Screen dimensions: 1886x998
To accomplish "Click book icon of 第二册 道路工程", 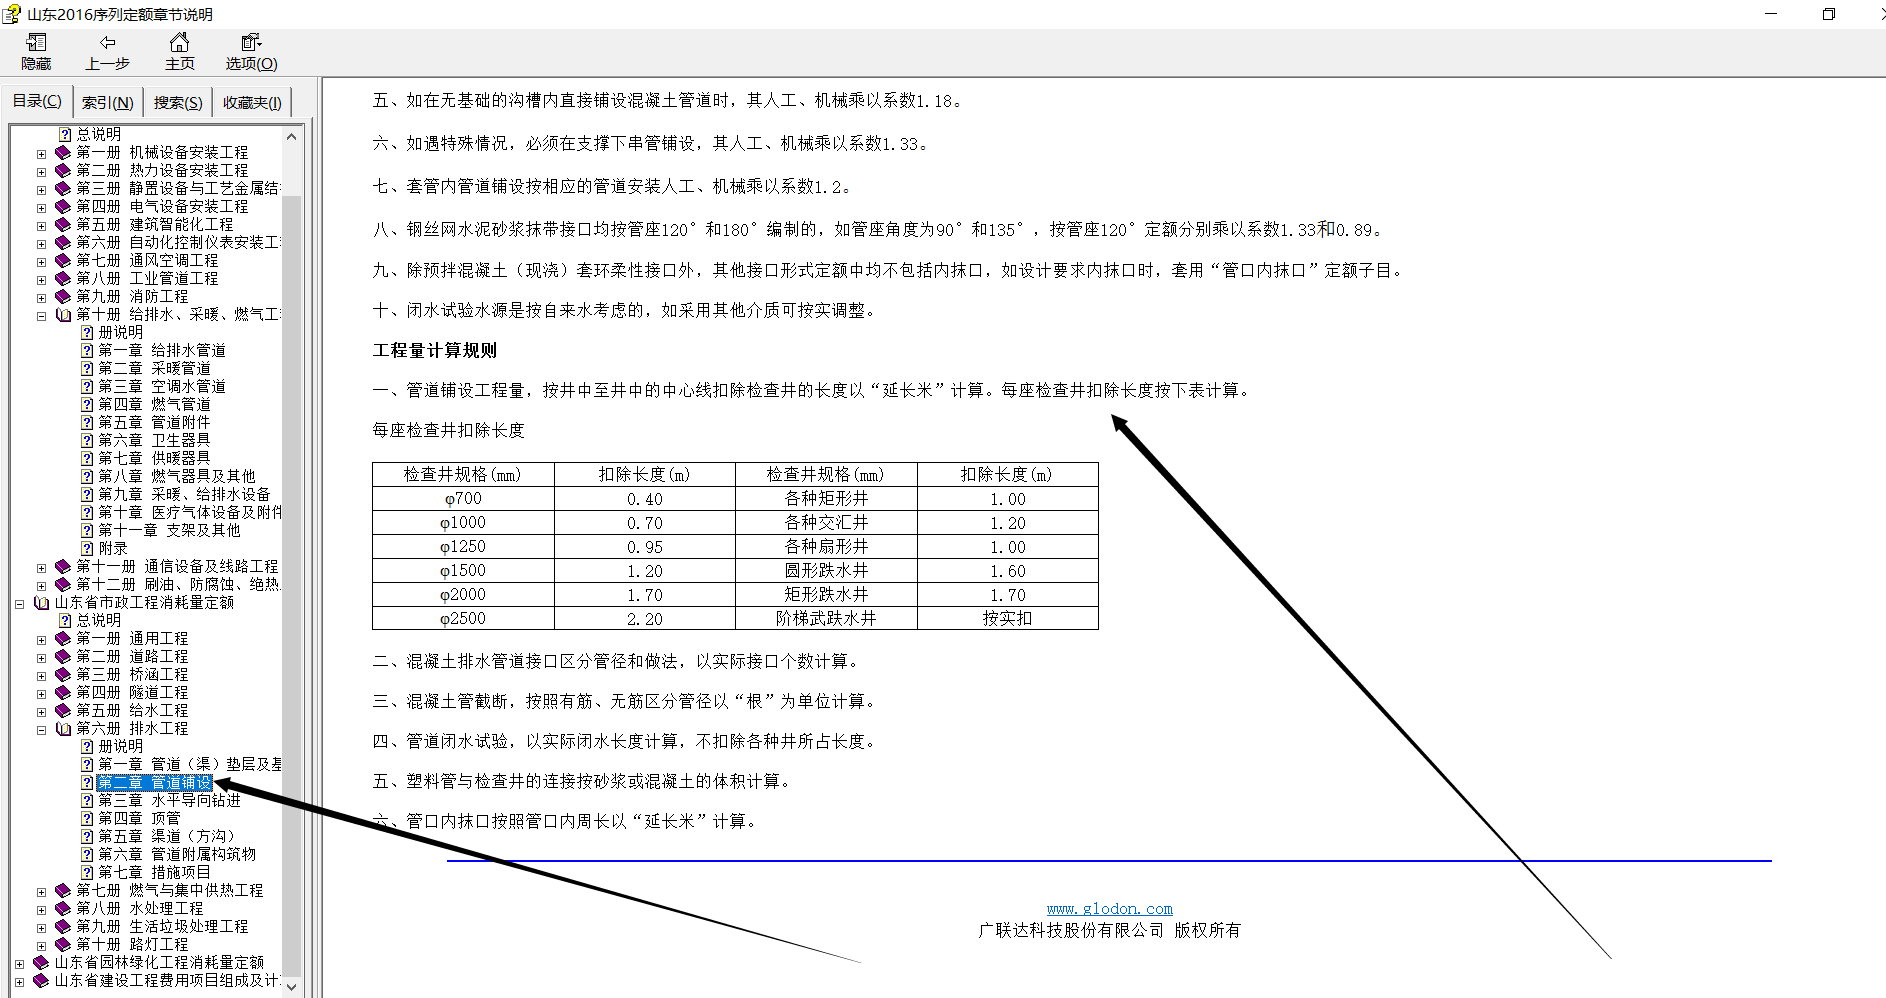I will pyautogui.click(x=63, y=657).
